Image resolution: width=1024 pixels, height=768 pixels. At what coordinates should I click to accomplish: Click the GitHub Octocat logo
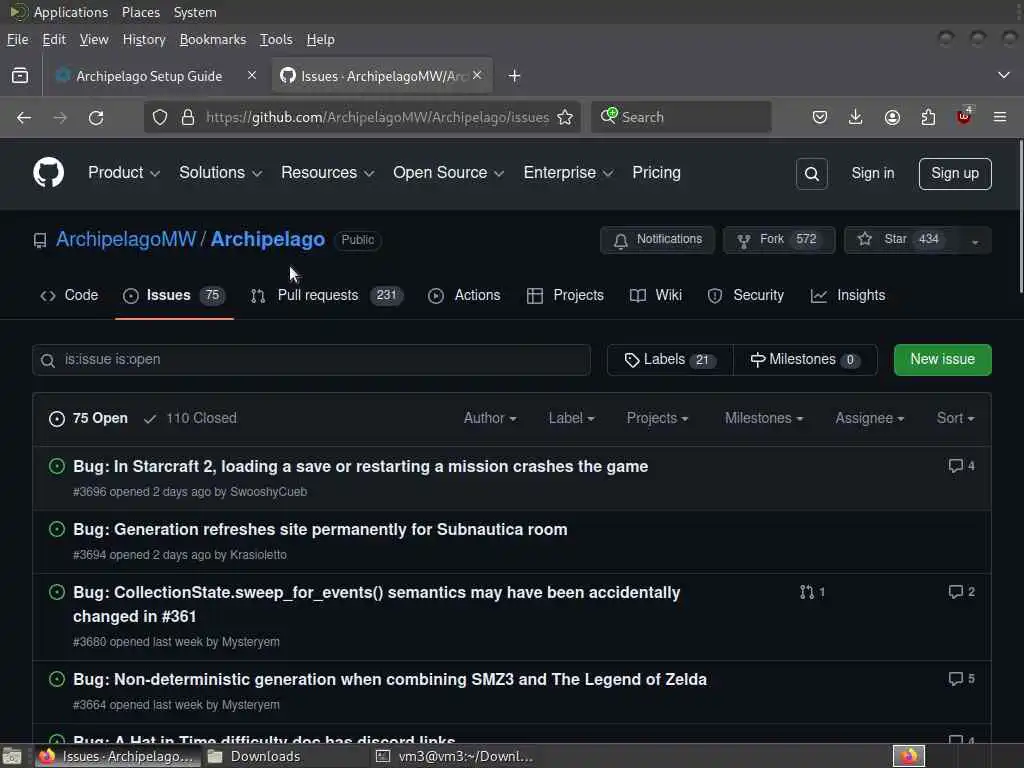coord(48,173)
